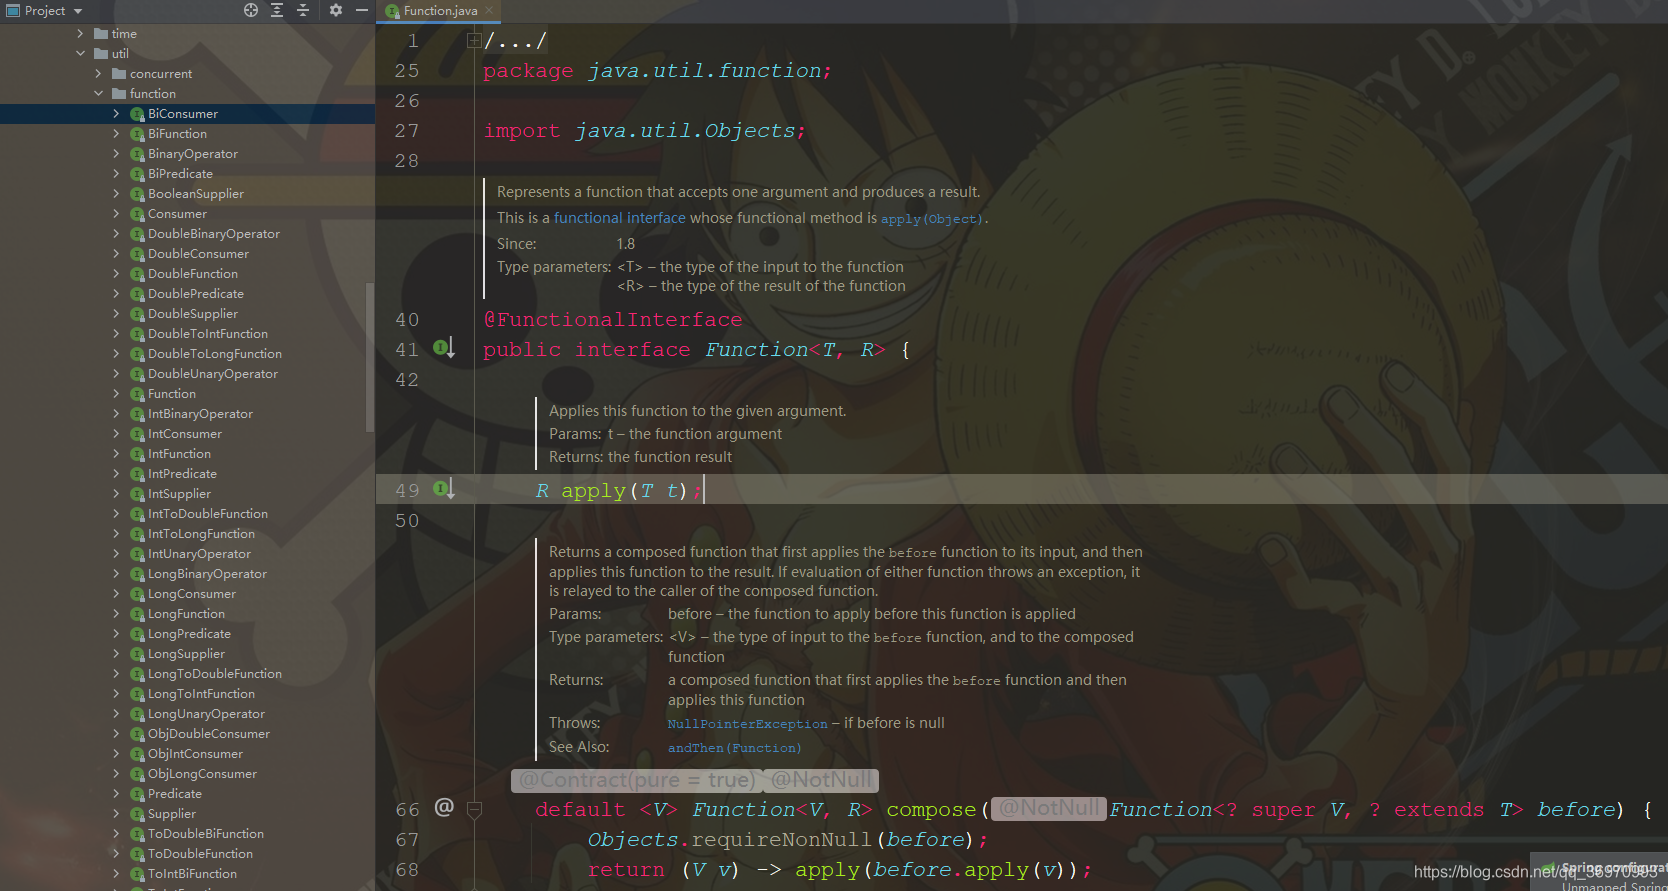The image size is (1668, 891).
Task: Open Project panel settings gear
Action: click(336, 10)
